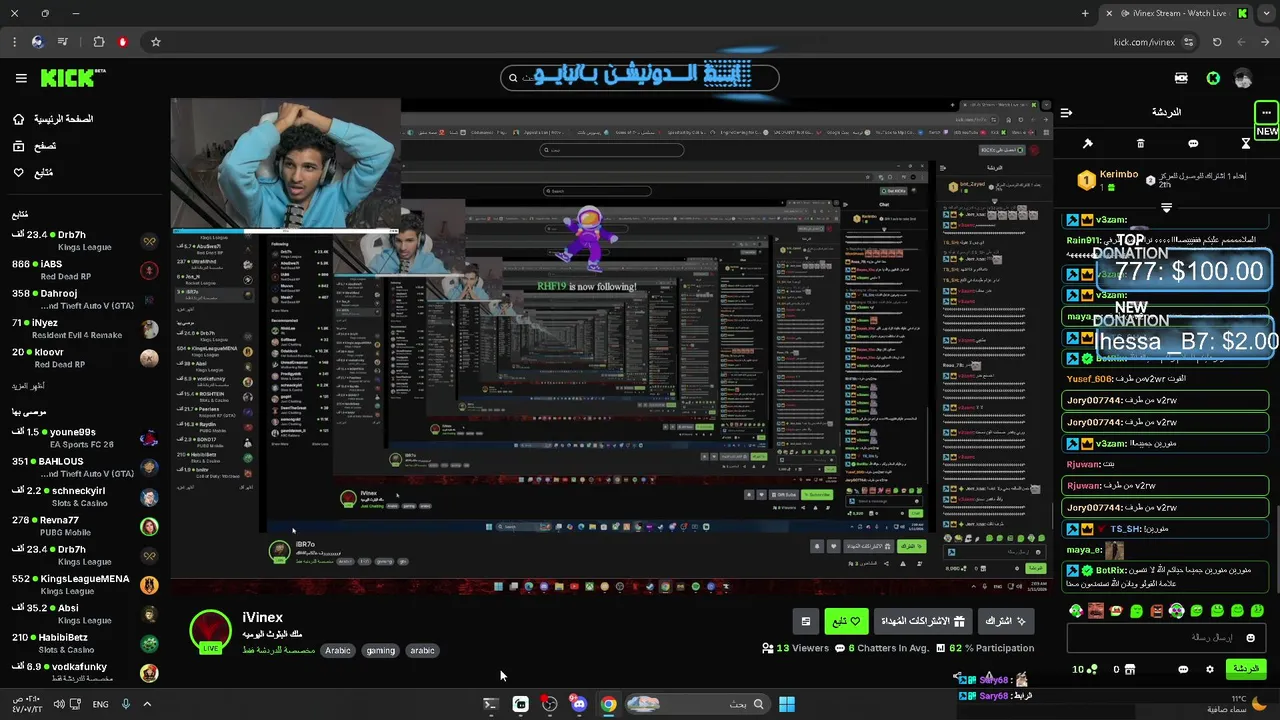Click the speech bubble icon in chat toolbar

point(1193,144)
